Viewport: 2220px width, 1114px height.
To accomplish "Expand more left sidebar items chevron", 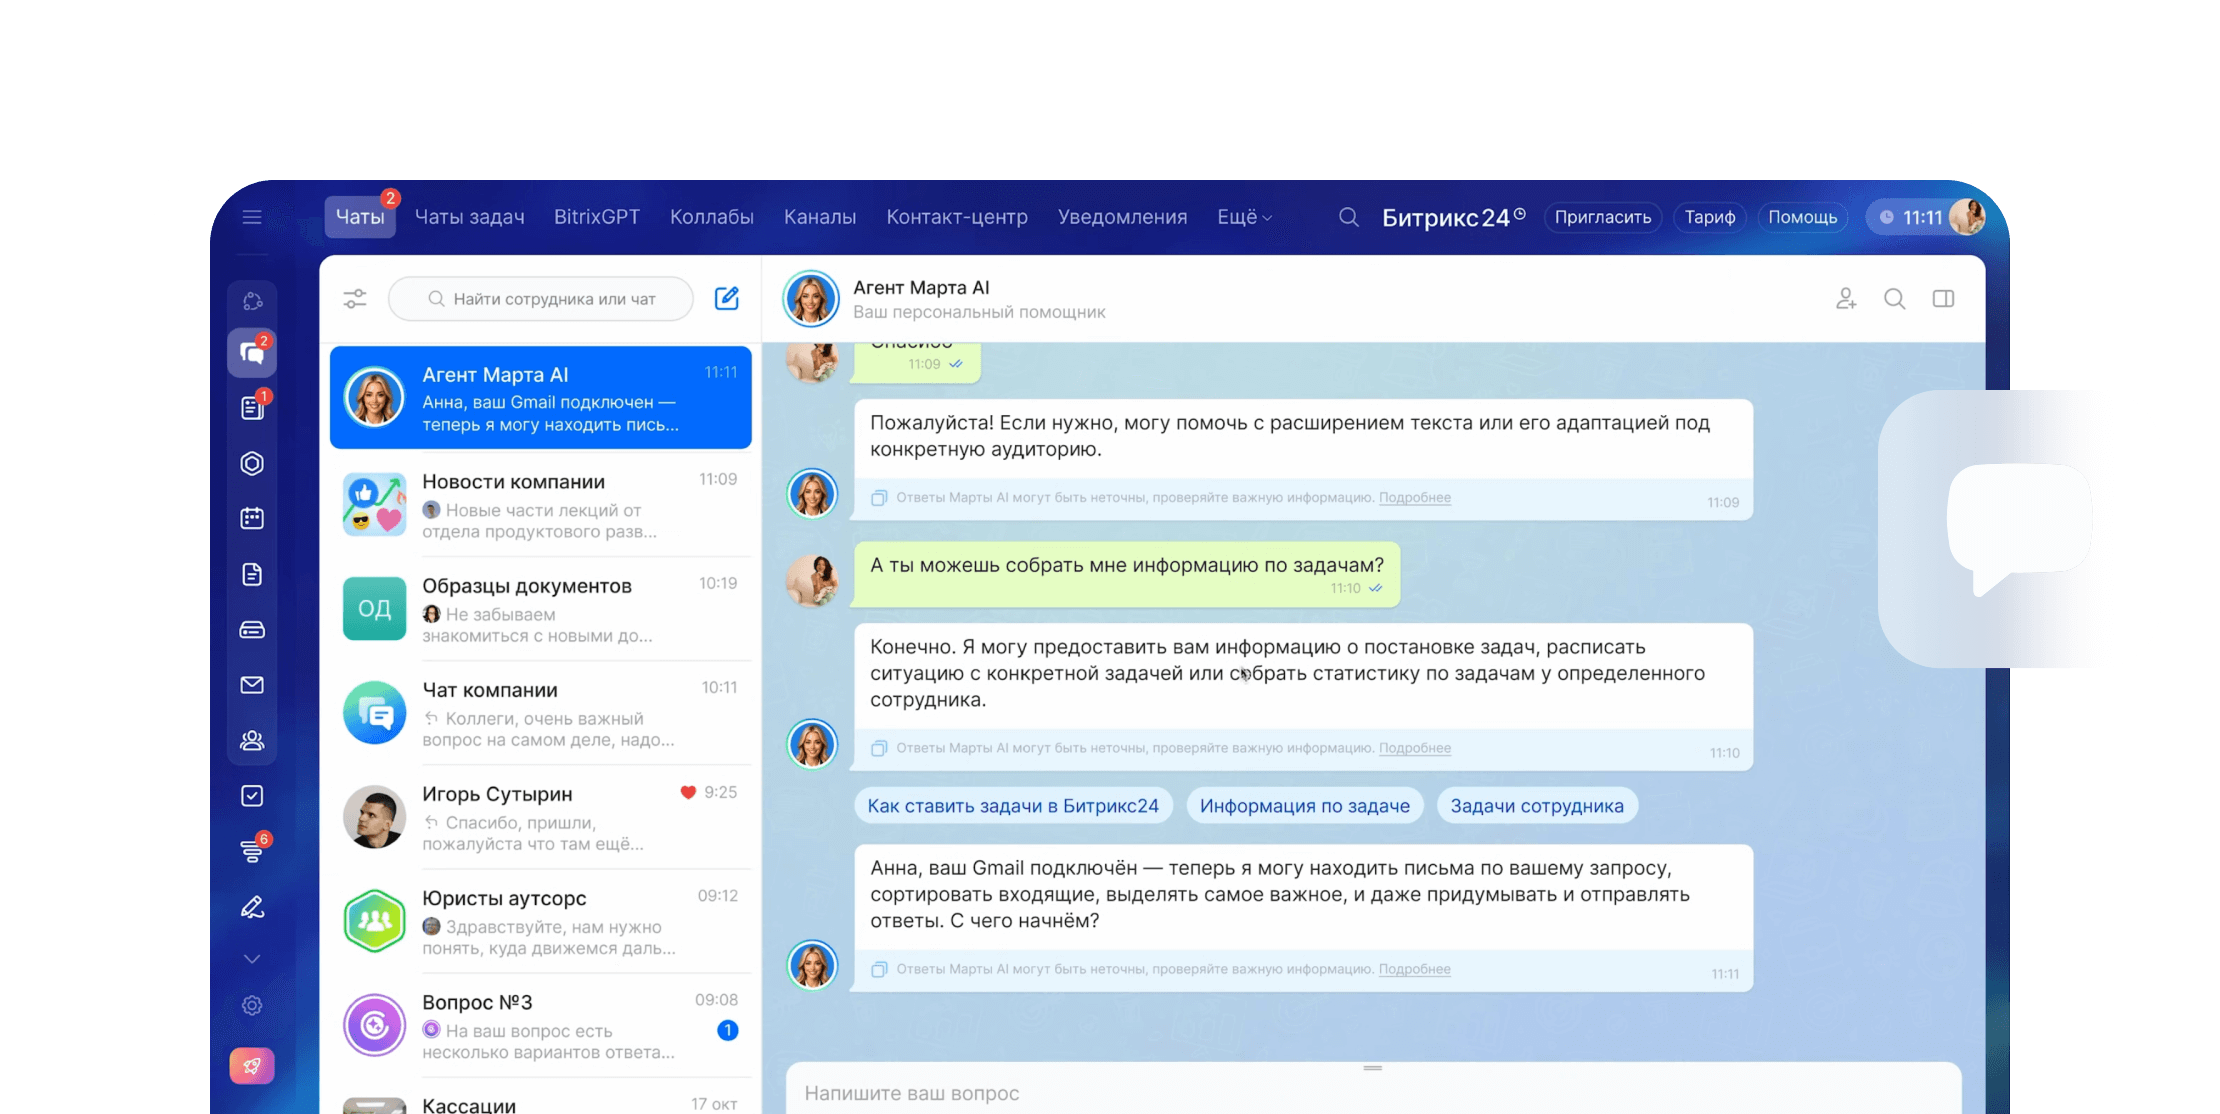I will [252, 959].
